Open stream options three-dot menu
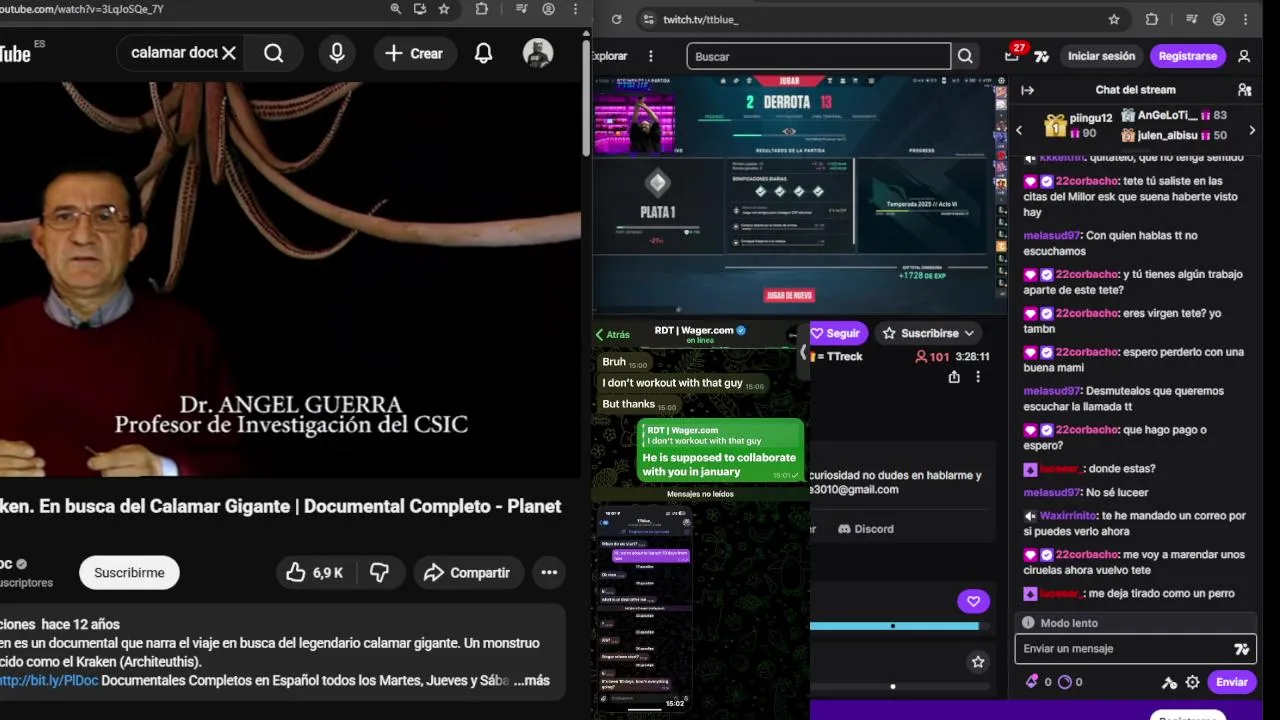Viewport: 1280px width, 720px height. click(978, 377)
